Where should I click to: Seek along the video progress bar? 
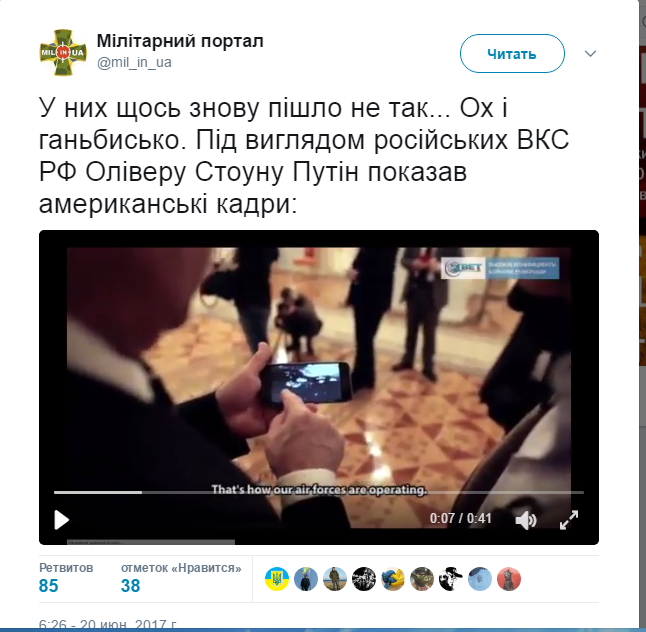point(318,492)
